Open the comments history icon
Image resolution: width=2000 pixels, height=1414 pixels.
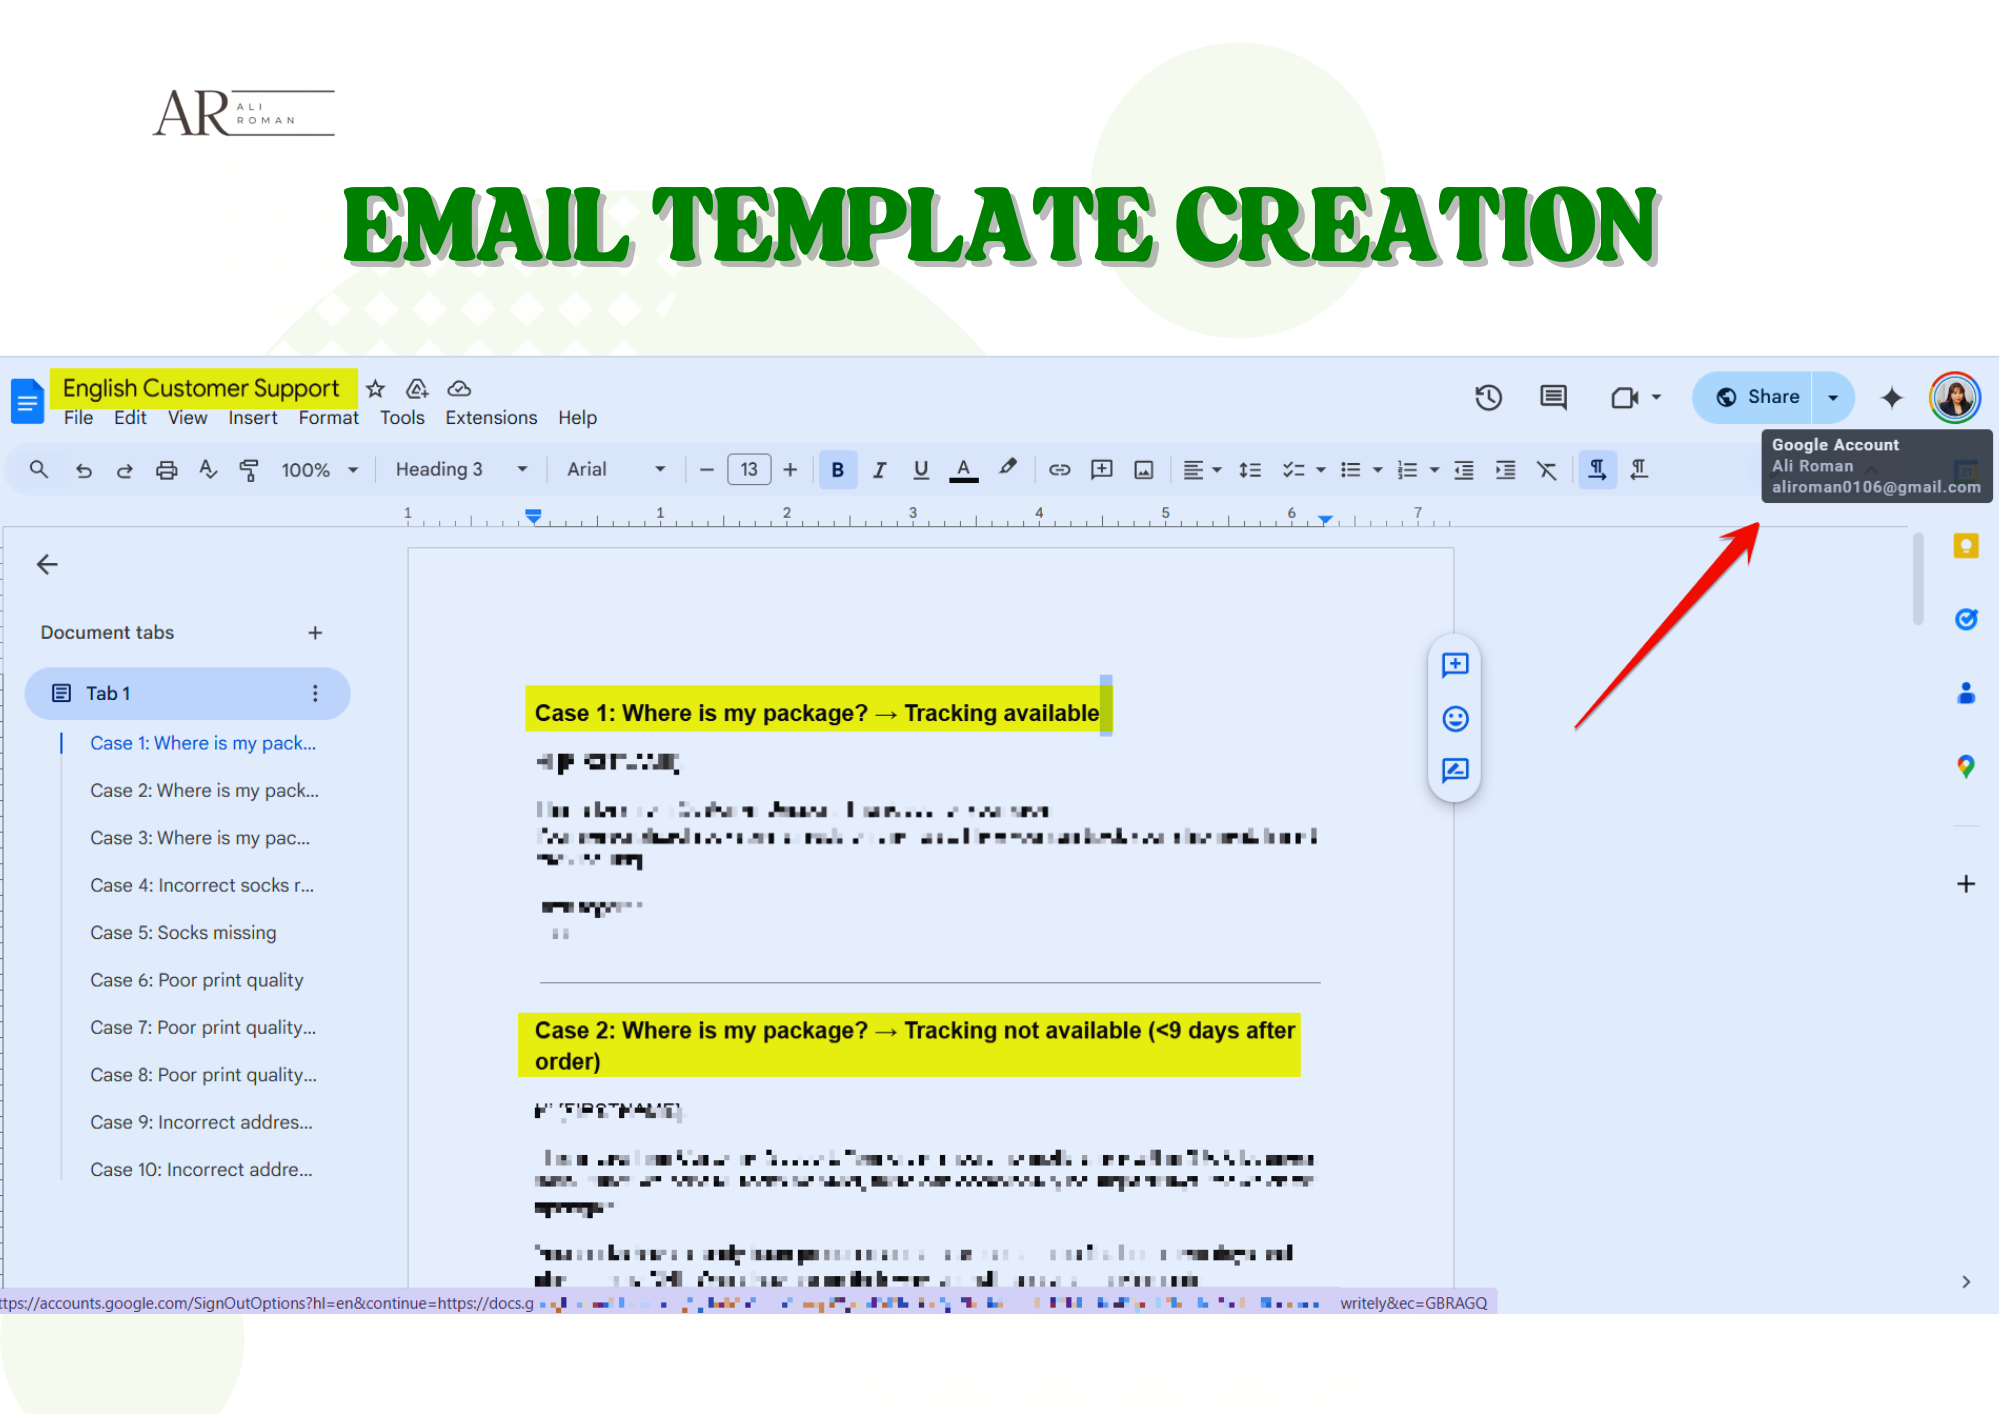click(1552, 397)
